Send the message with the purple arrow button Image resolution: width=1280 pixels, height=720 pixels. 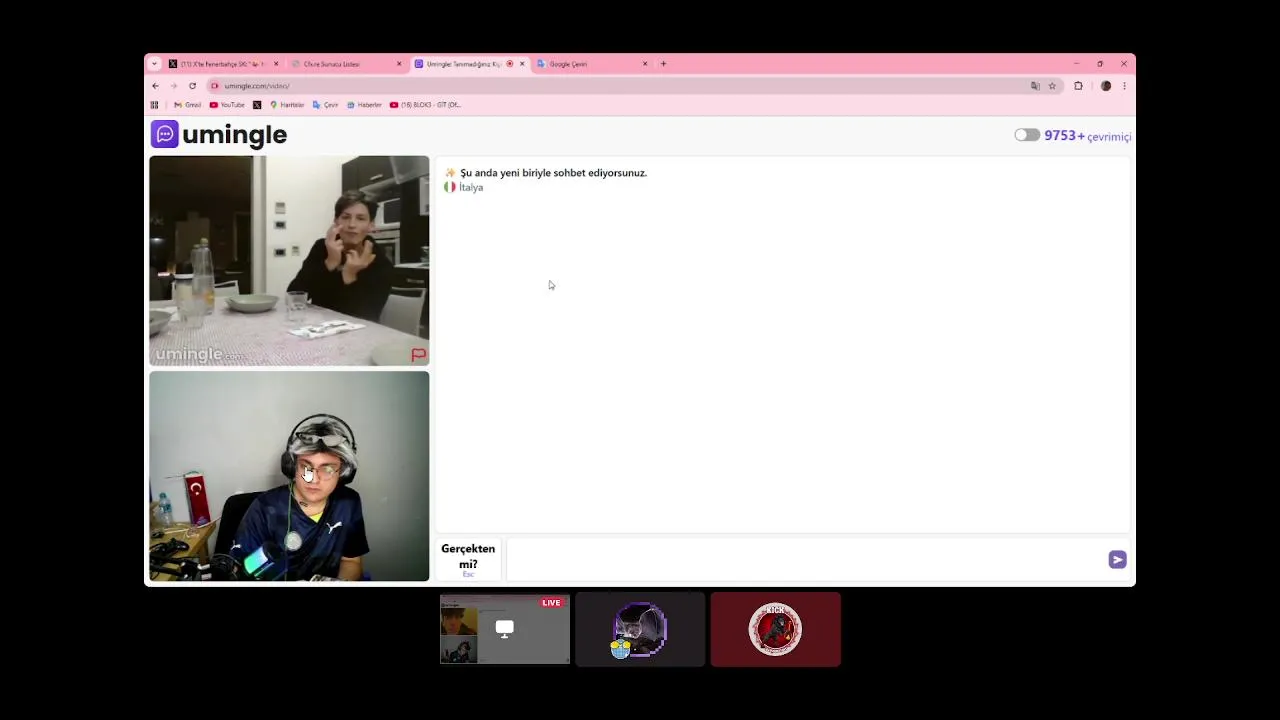click(x=1117, y=560)
